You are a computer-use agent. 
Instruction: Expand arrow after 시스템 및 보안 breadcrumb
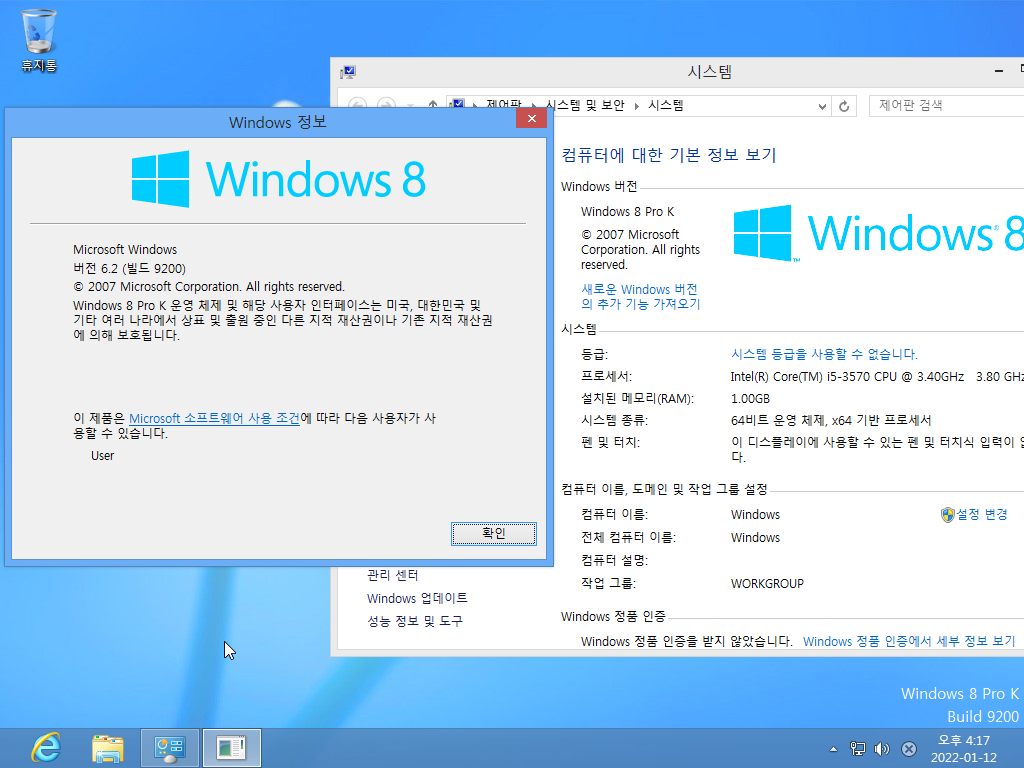click(x=637, y=106)
